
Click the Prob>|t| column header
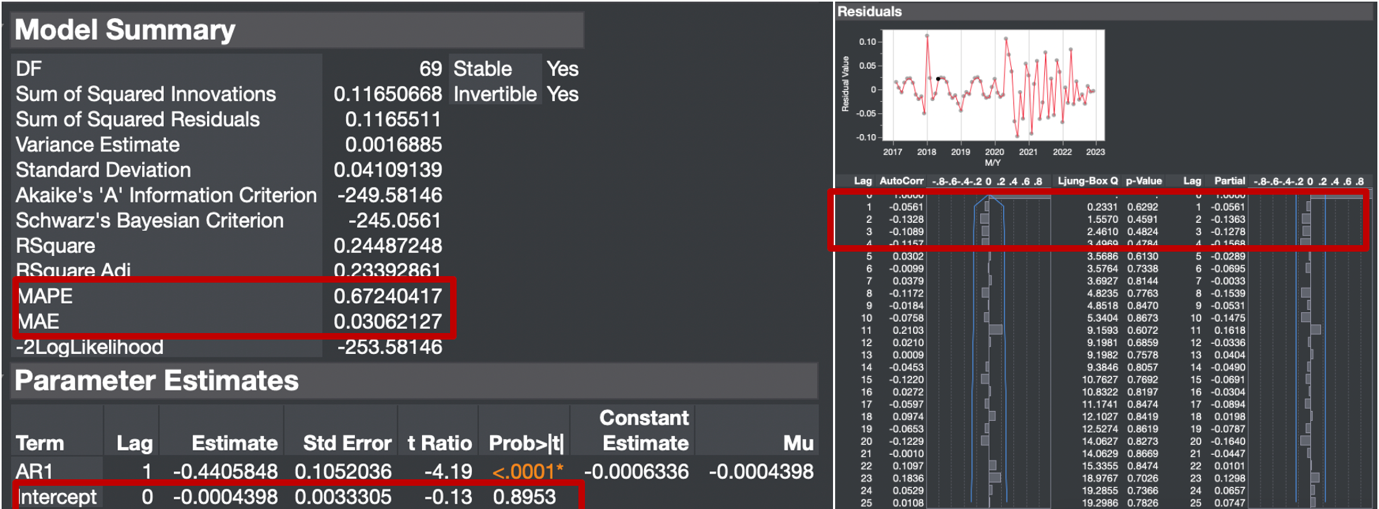coord(524,443)
